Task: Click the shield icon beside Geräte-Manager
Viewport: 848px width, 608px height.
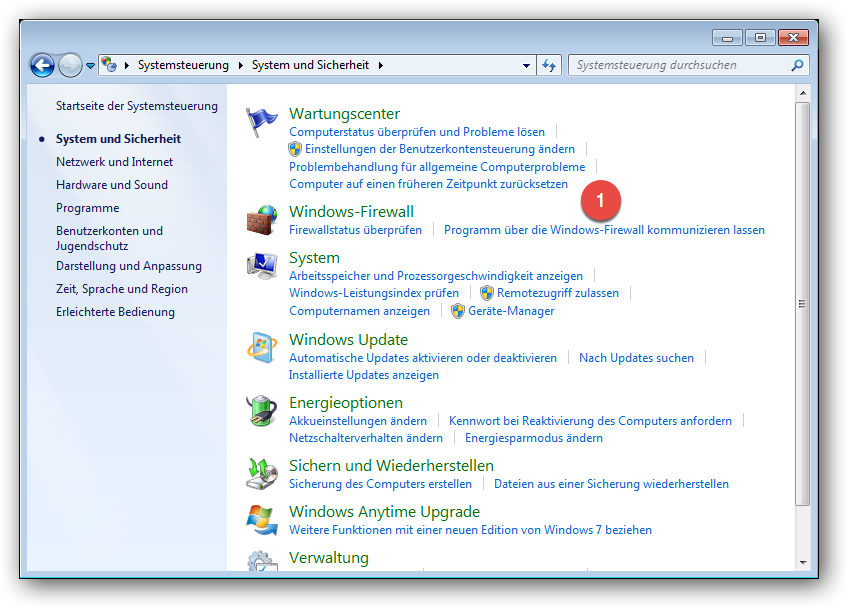Action: 458,311
